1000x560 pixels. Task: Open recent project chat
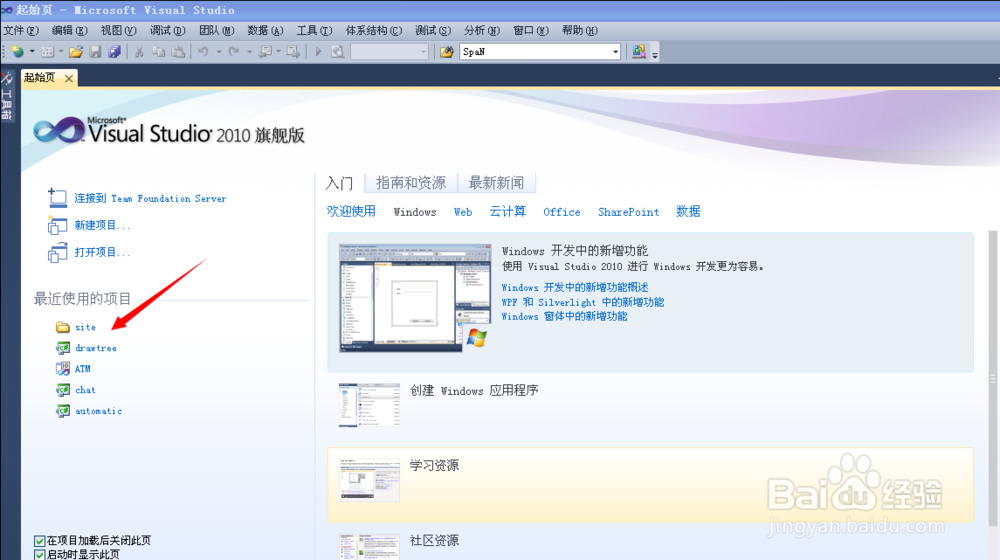[x=85, y=390]
